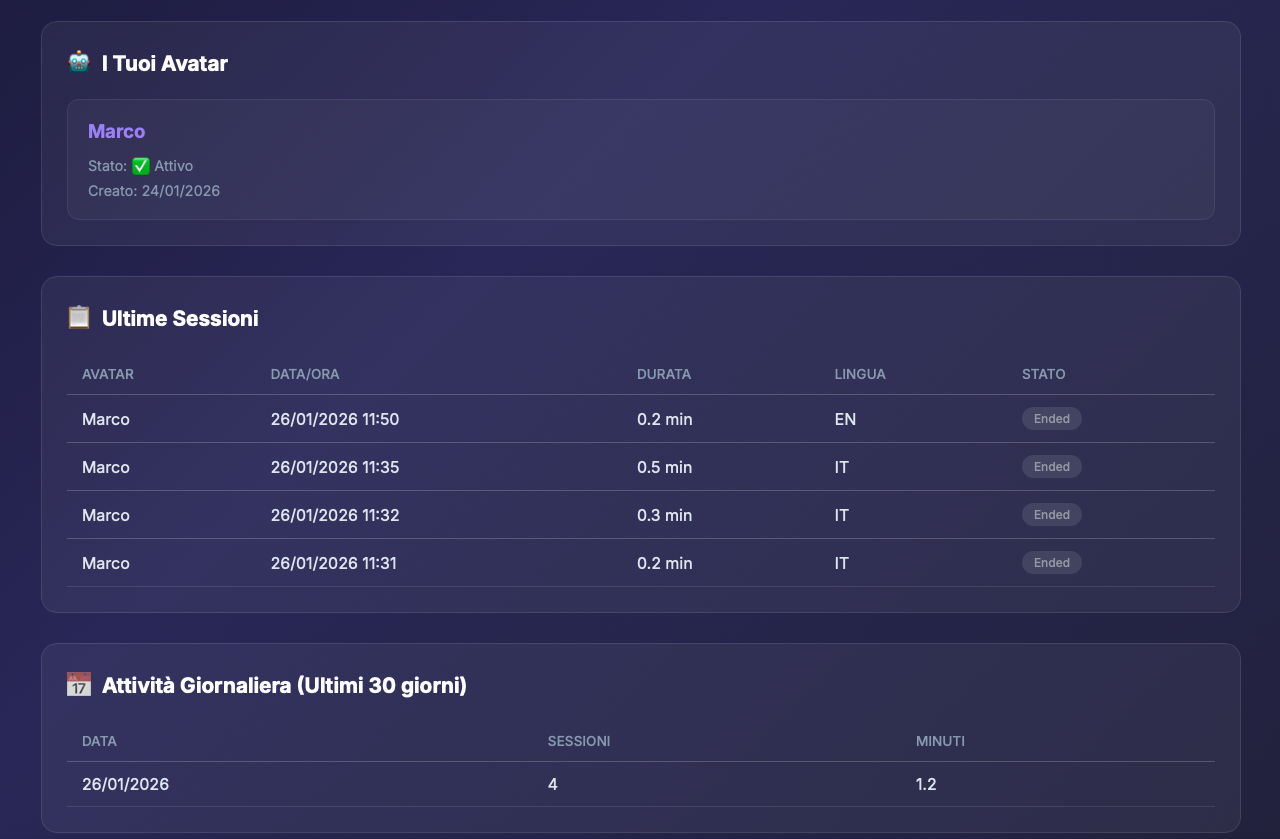Screen dimensions: 1280x839
Task: Select the 0.5 min duration cell
Action: coord(664,467)
